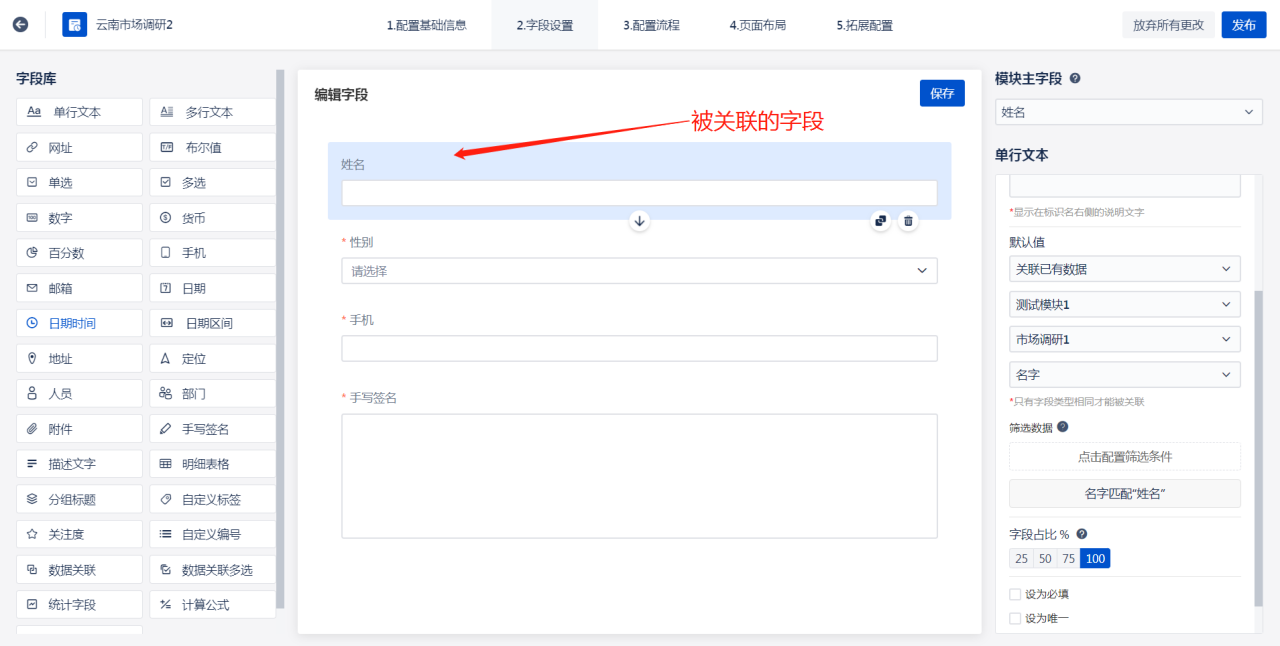Open the 5.拓展配置 tab
This screenshot has height=646, width=1280.
(x=865, y=25)
